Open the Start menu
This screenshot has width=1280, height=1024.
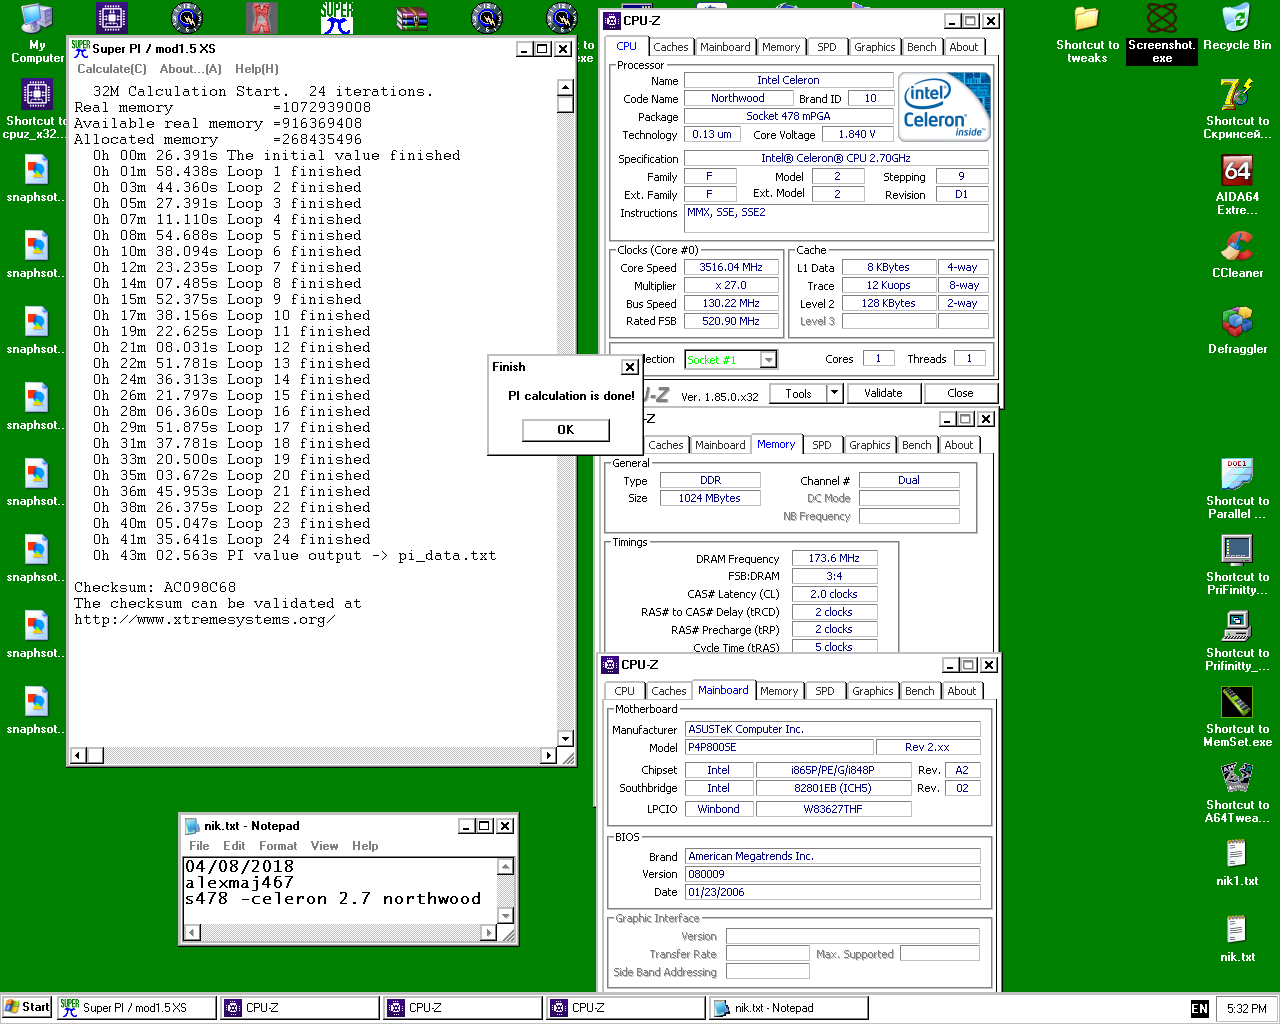pos(27,1008)
